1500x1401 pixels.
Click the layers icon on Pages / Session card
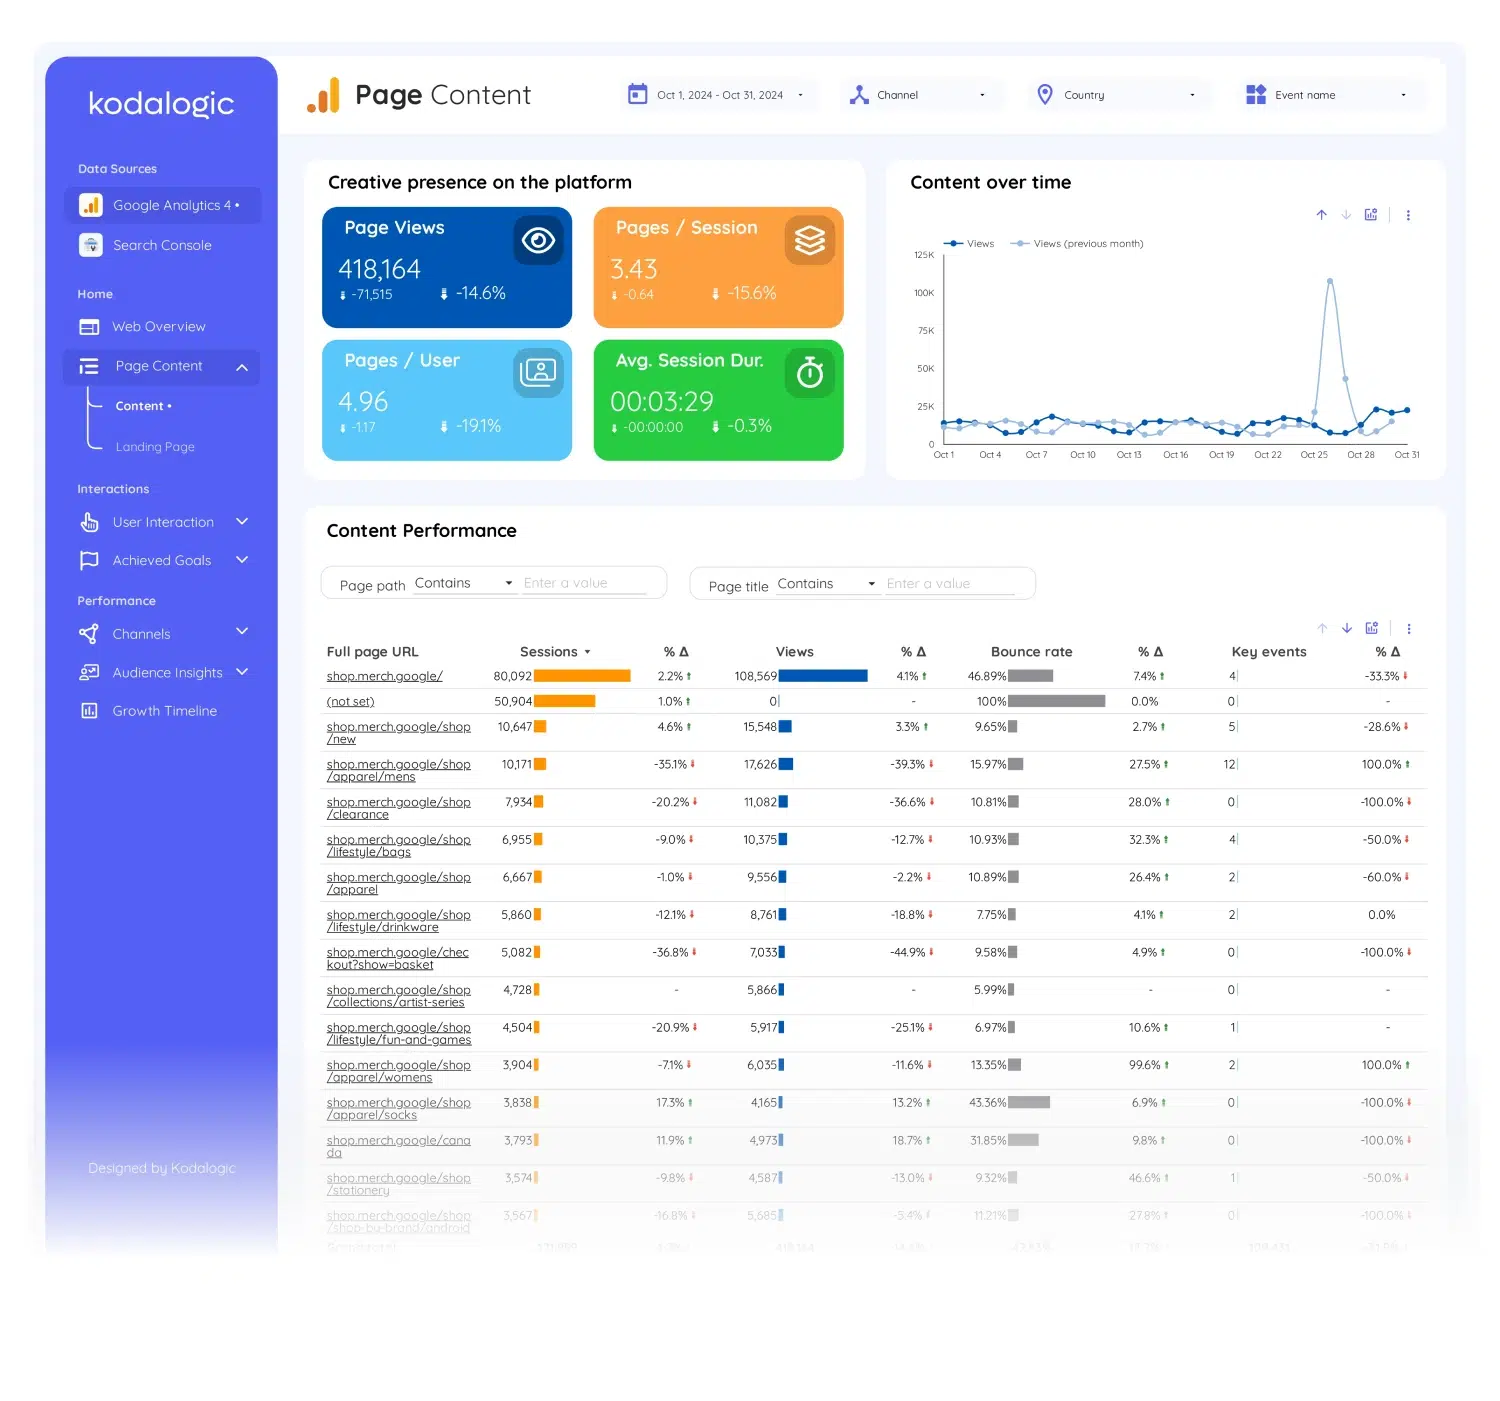click(809, 240)
